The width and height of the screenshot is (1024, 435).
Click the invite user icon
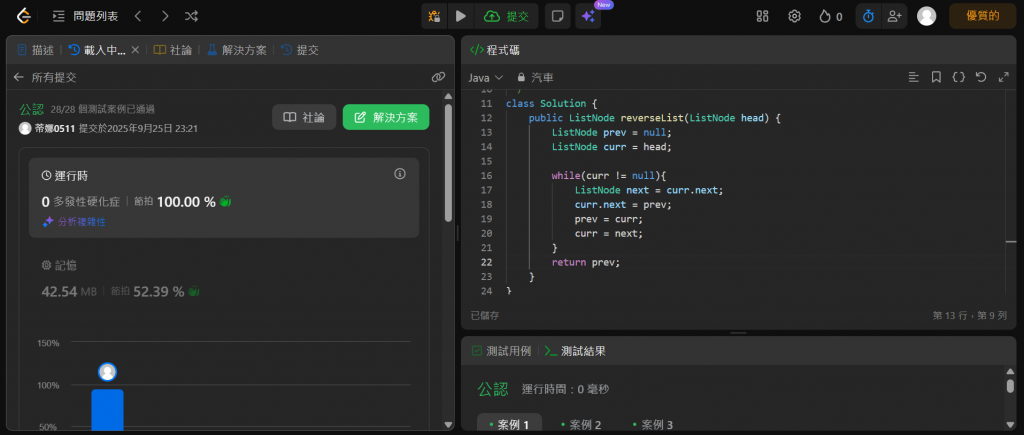click(x=895, y=16)
